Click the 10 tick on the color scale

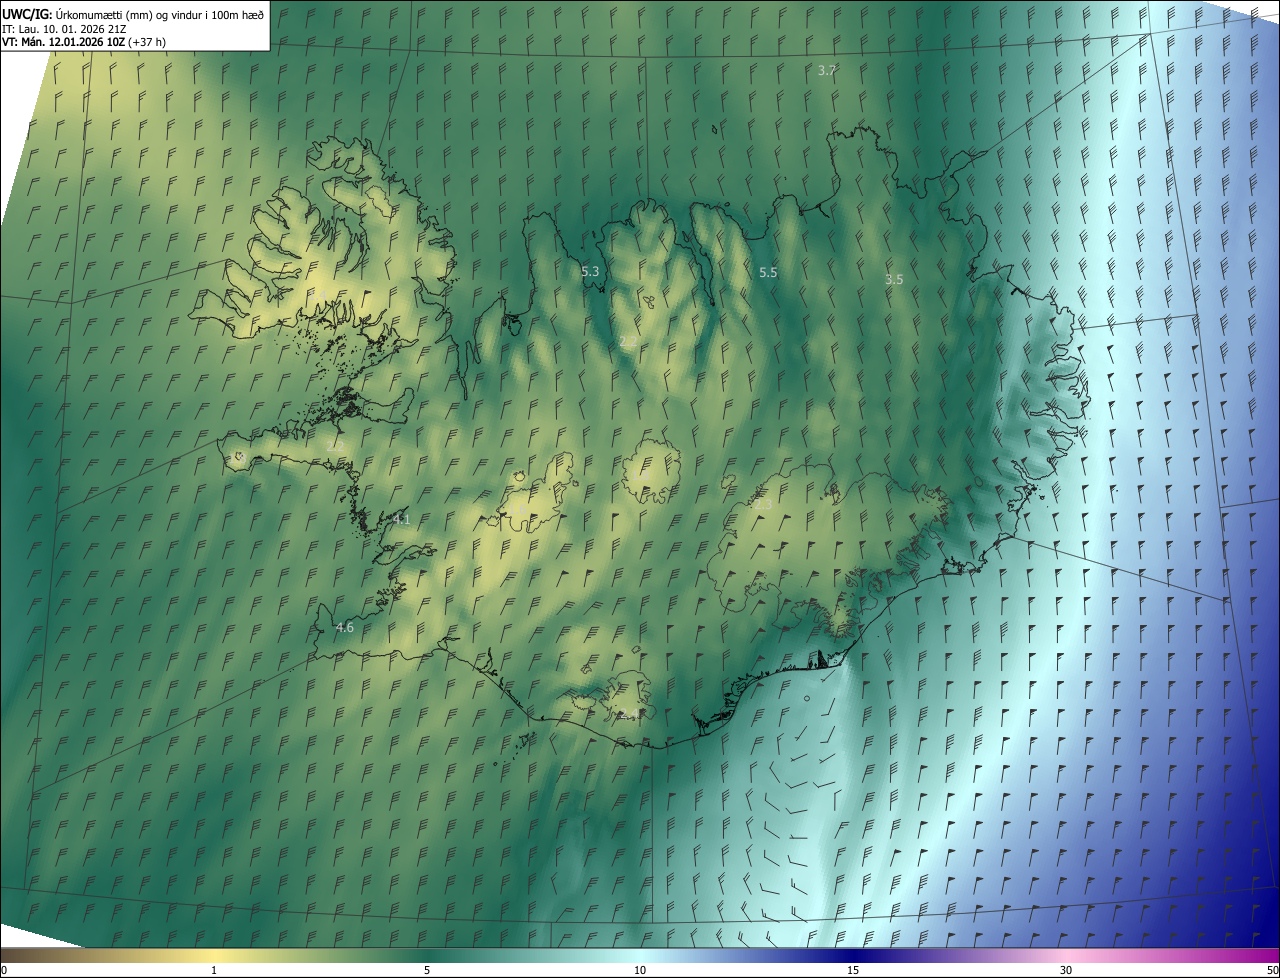(640, 970)
